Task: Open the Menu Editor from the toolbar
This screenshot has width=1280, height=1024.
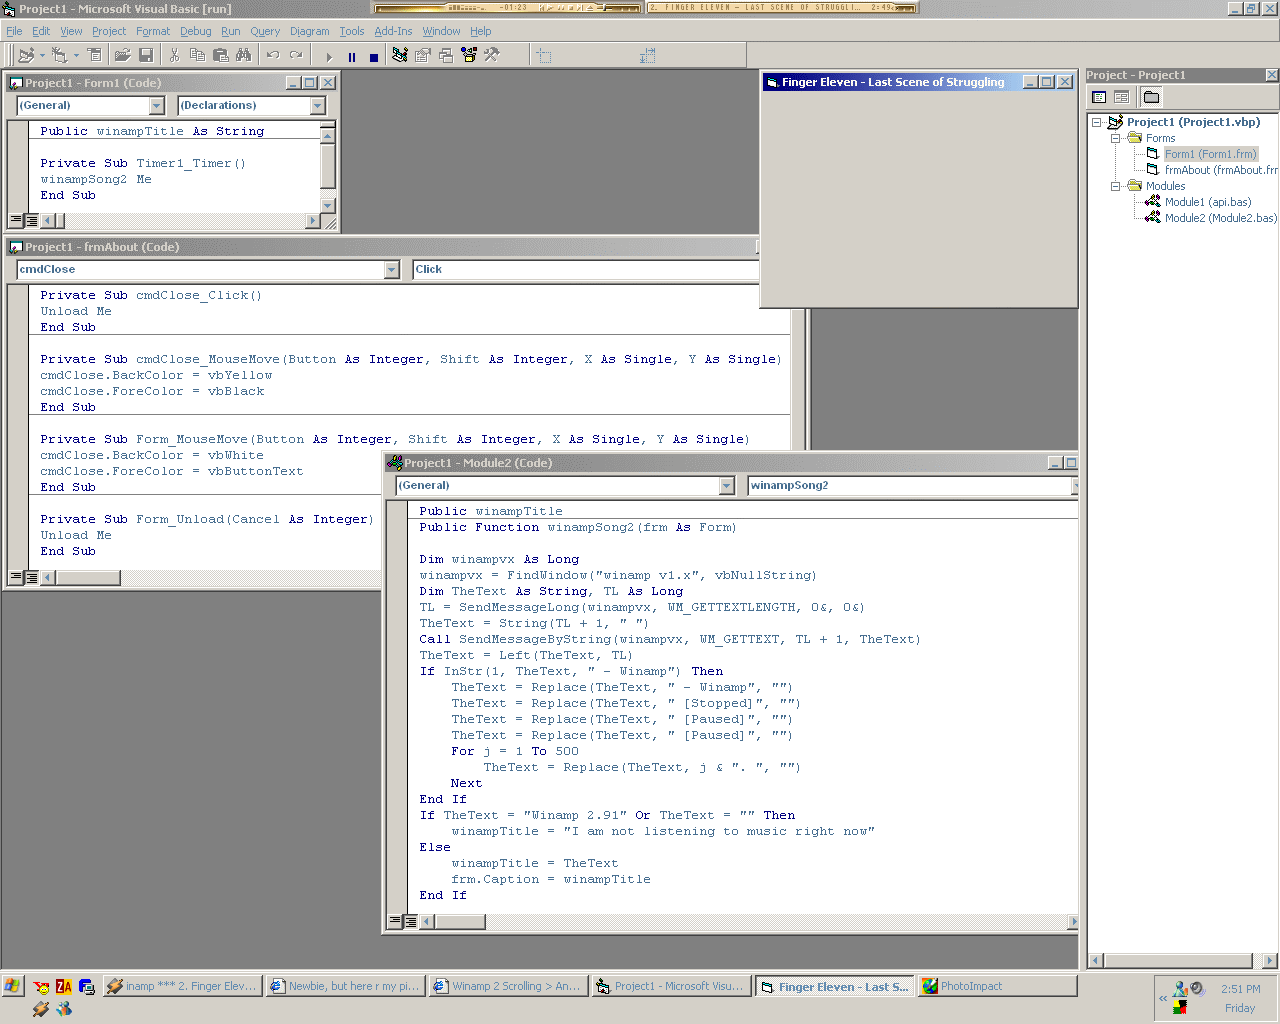Action: coord(94,56)
